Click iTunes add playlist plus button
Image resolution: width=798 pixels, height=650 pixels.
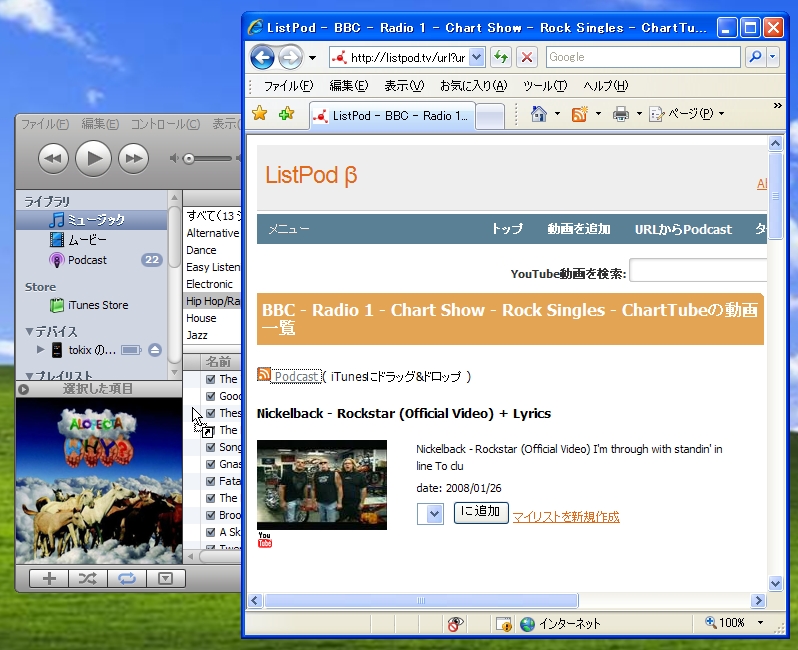[x=49, y=578]
